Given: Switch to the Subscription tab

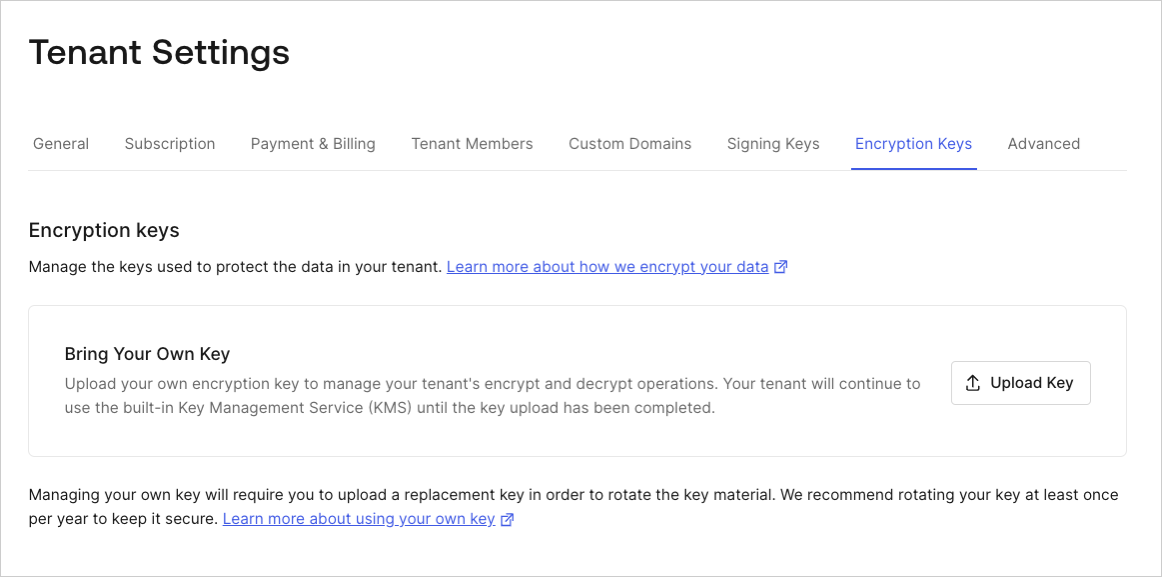Looking at the screenshot, I should (x=169, y=143).
